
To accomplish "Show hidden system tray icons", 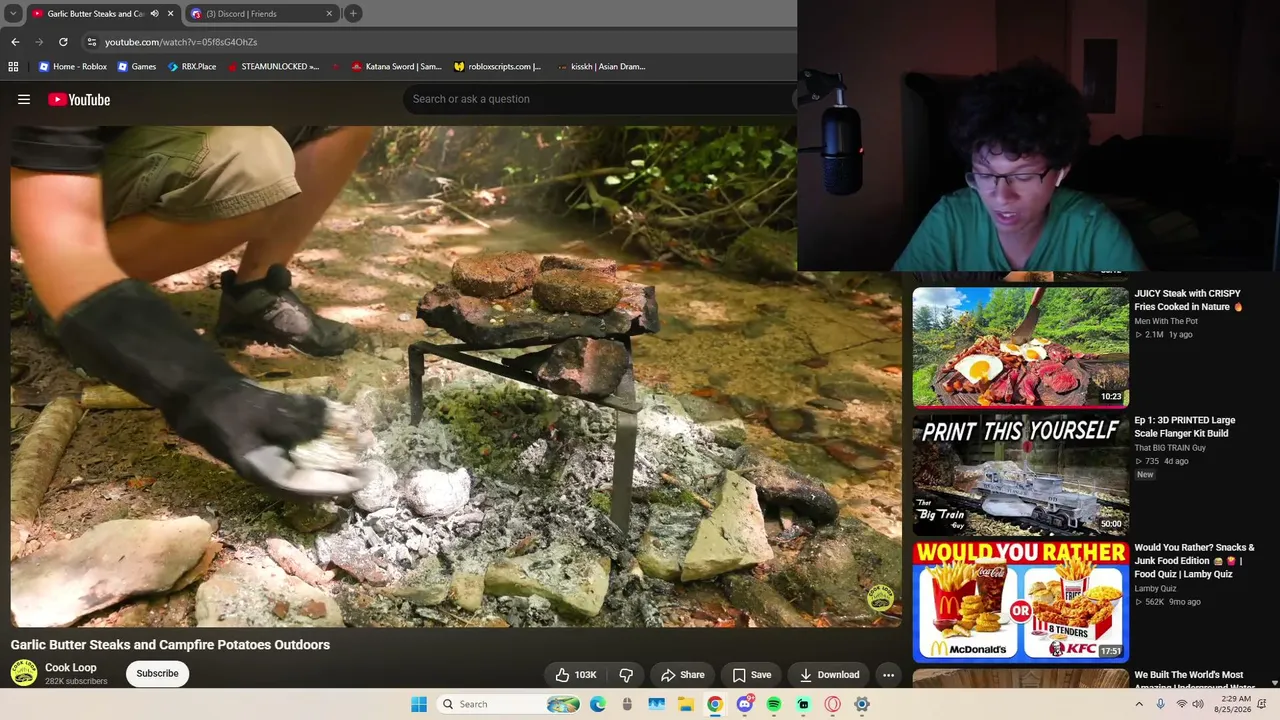I will coord(1138,704).
